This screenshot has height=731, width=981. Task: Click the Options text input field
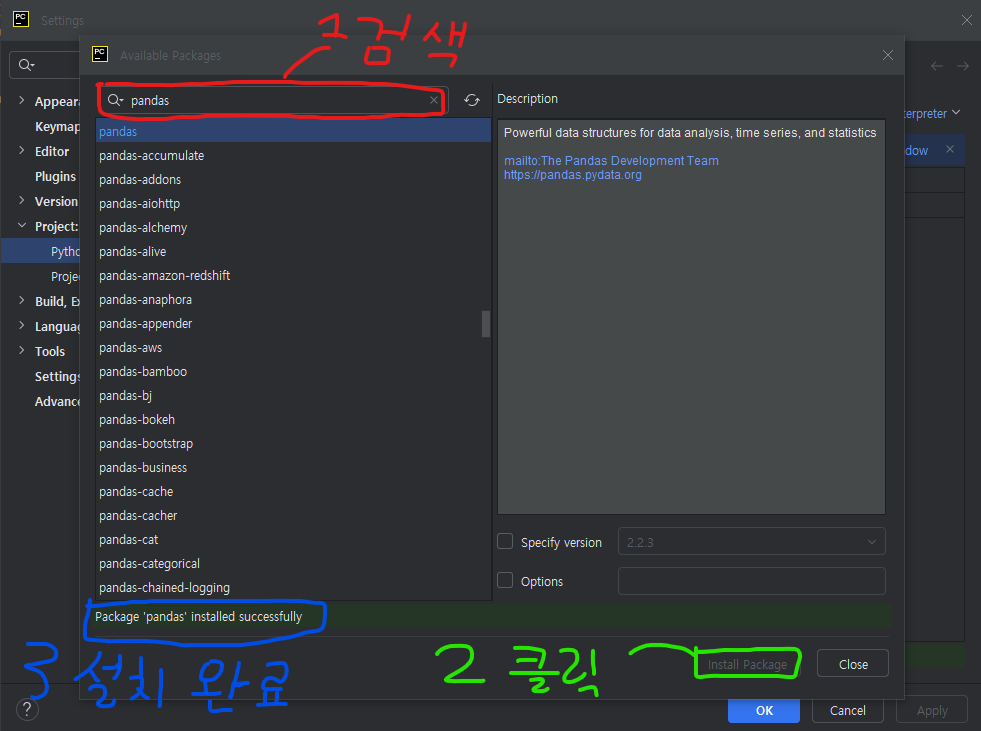point(751,581)
